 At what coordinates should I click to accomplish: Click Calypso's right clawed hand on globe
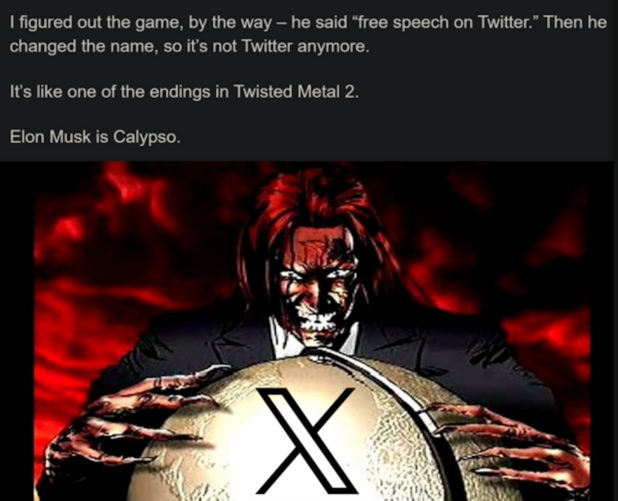pyautogui.click(x=508, y=443)
